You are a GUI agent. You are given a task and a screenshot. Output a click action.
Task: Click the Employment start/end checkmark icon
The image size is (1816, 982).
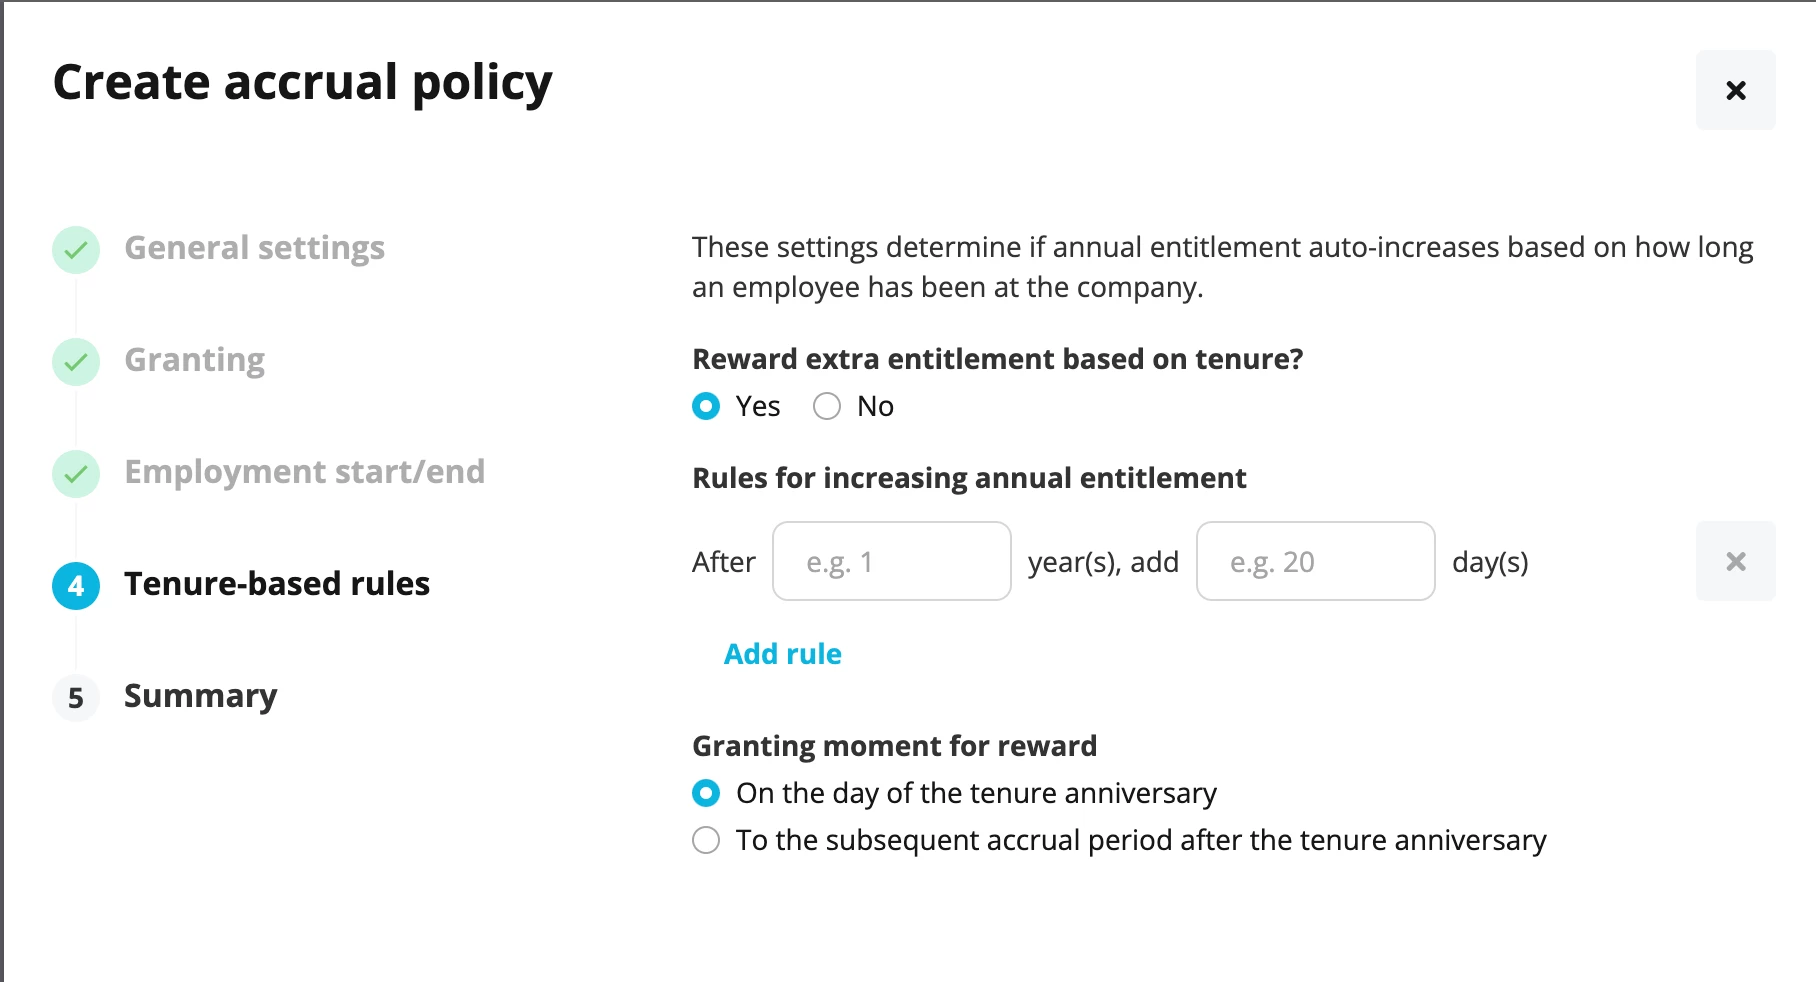(x=76, y=474)
